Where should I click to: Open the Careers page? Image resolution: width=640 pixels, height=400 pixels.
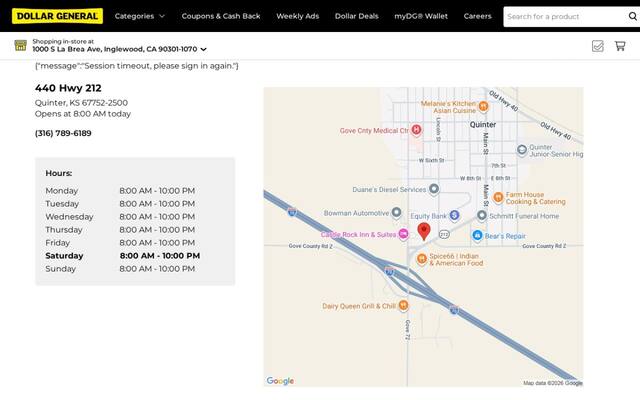click(478, 16)
